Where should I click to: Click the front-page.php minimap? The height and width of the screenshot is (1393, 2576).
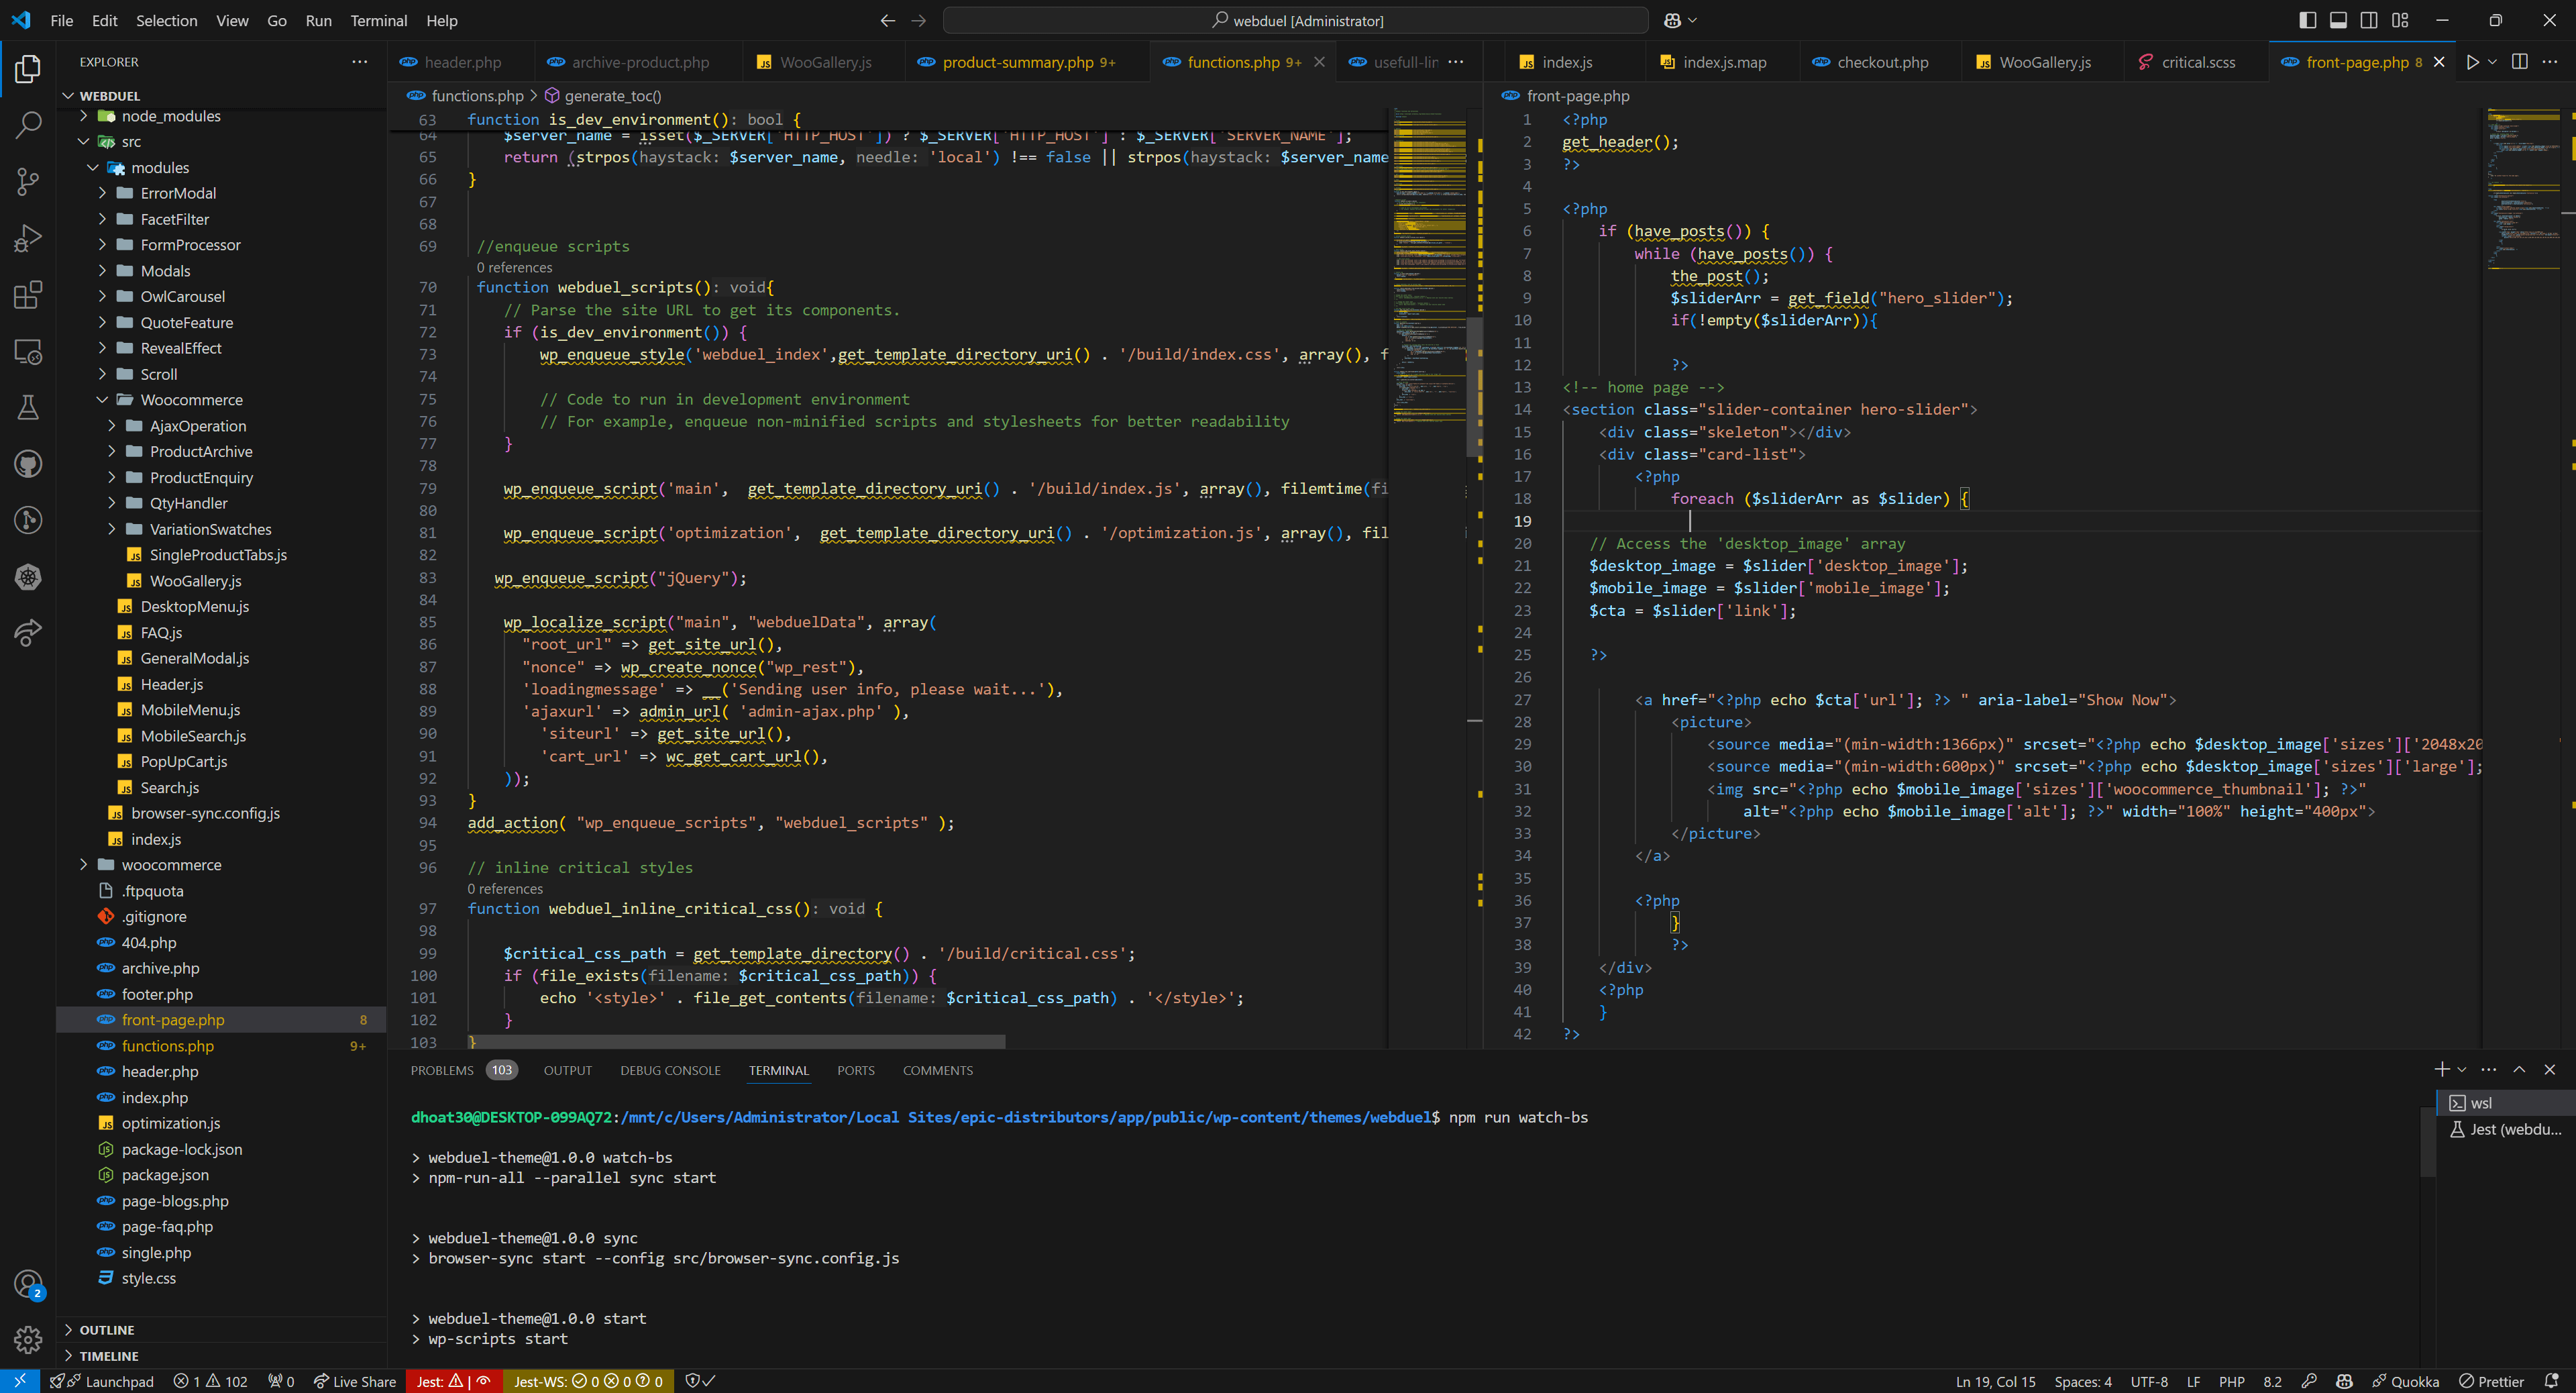click(2522, 190)
